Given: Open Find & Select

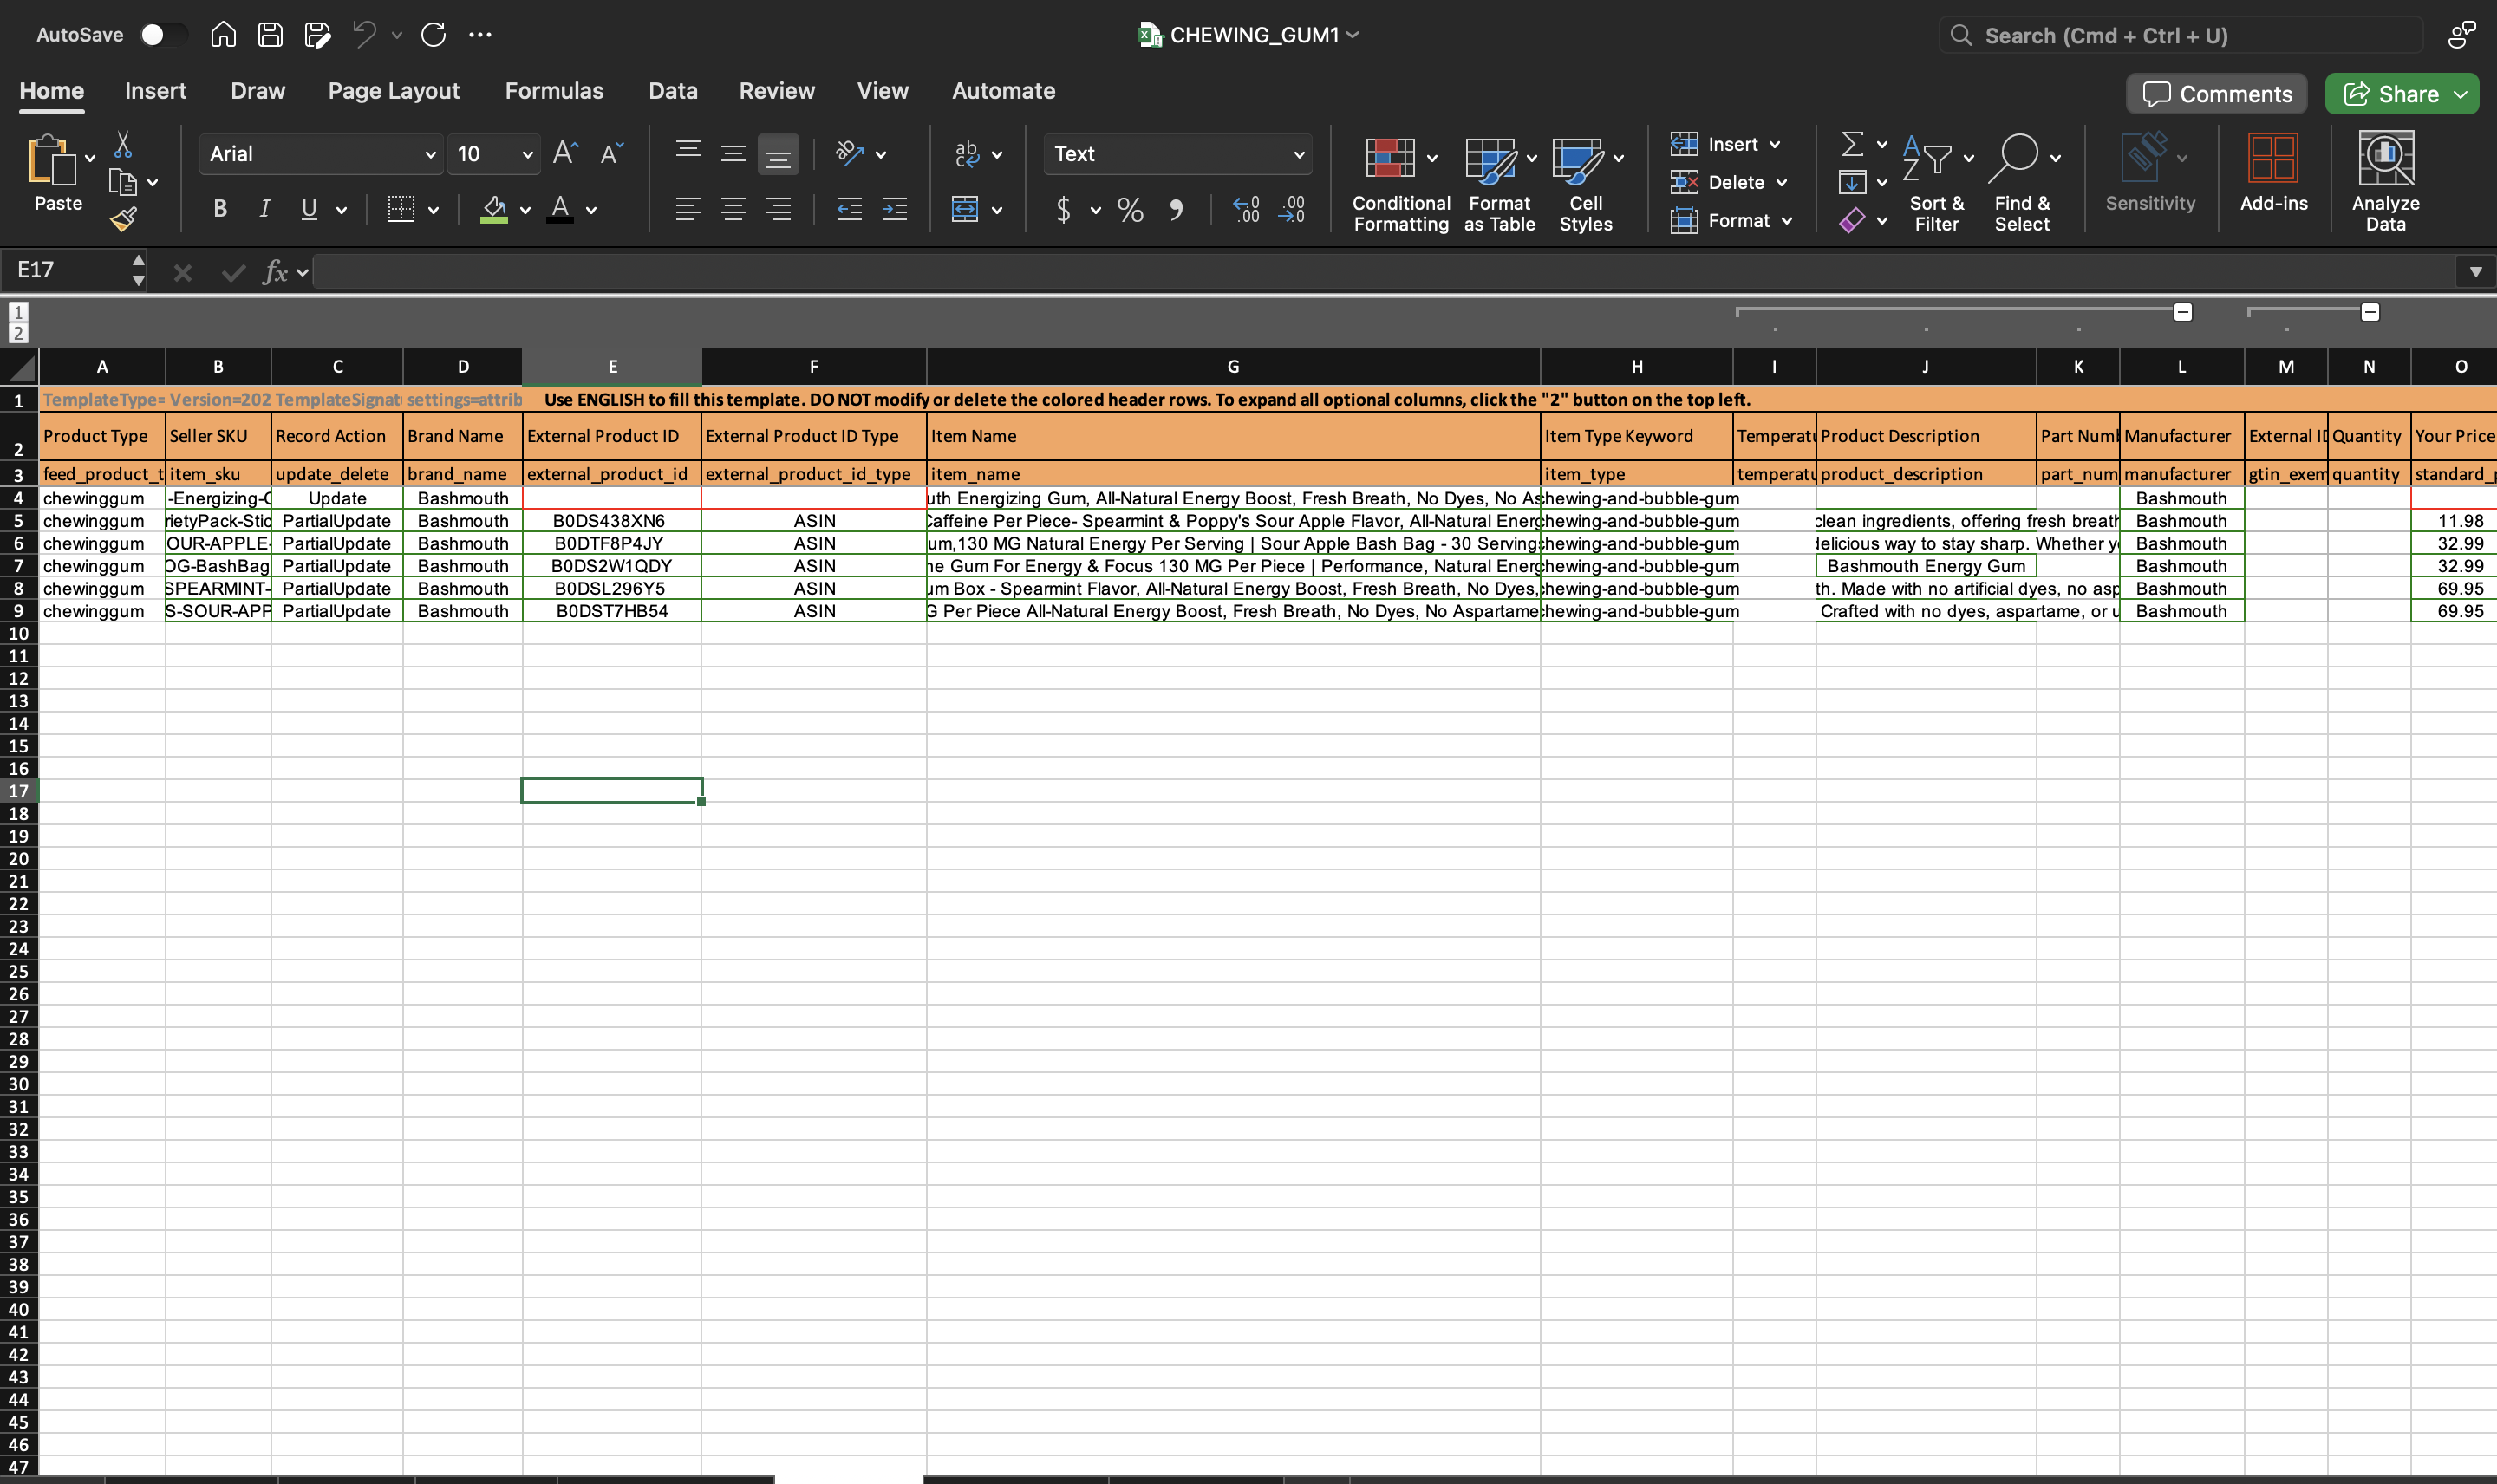Looking at the screenshot, I should coord(2022,183).
